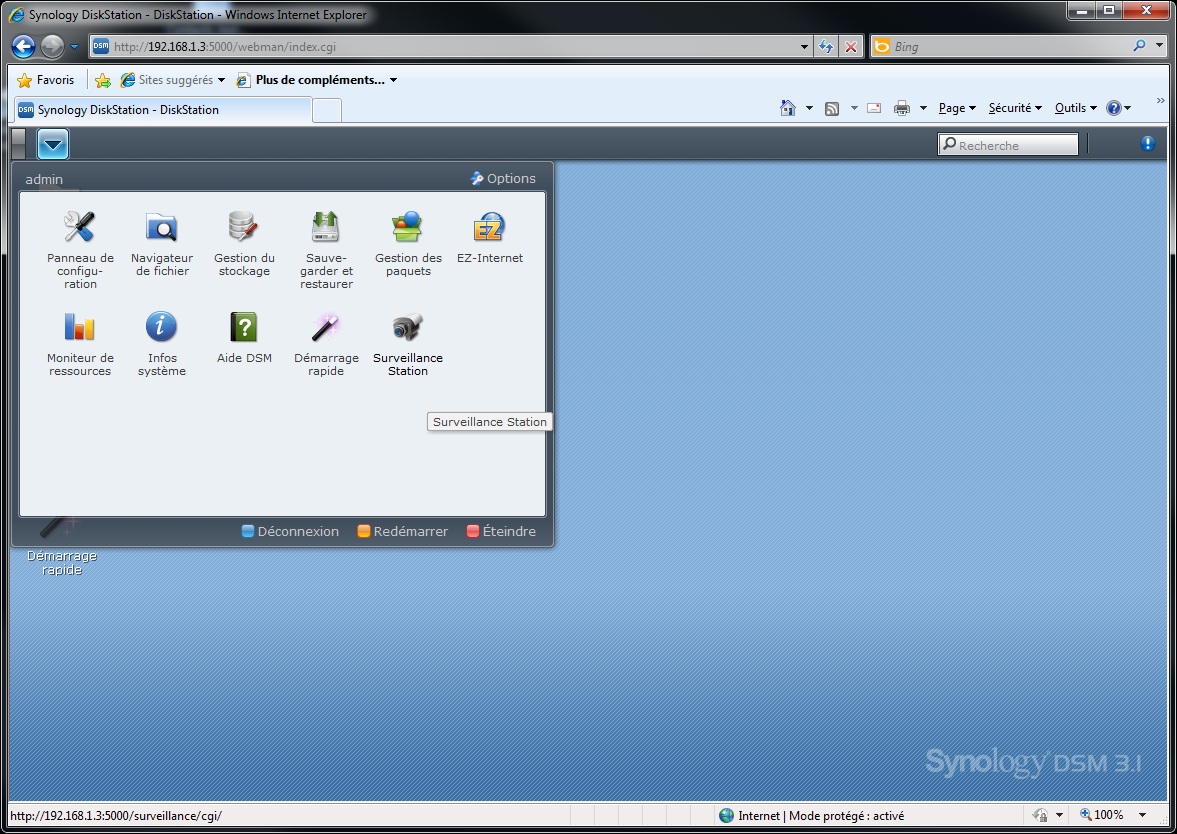Click Éteindre to shut down
The image size is (1177, 834).
click(x=501, y=531)
